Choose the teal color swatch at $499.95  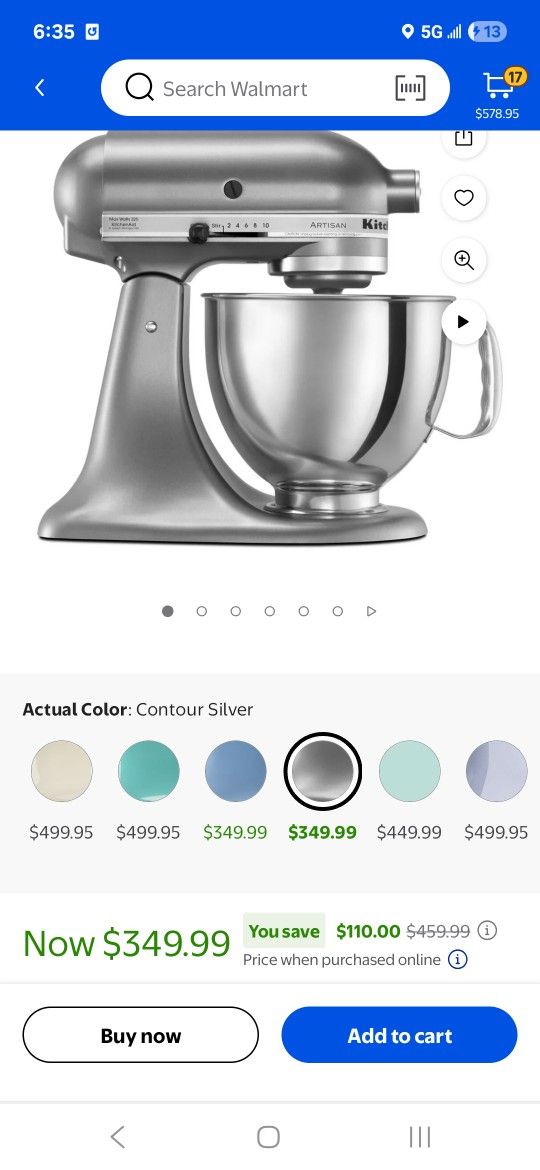[148, 771]
